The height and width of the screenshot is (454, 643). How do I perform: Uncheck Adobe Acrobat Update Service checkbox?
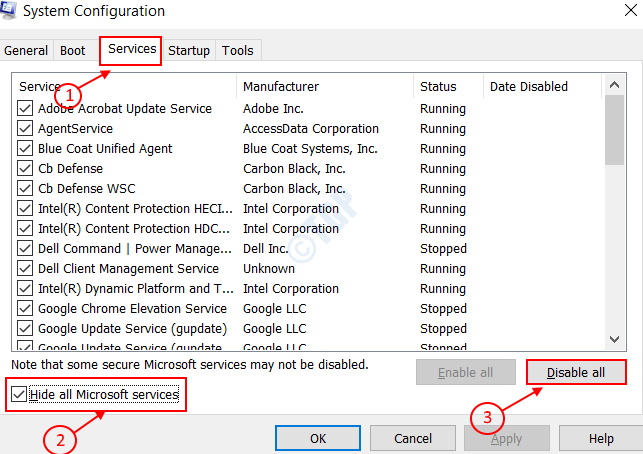(x=25, y=109)
